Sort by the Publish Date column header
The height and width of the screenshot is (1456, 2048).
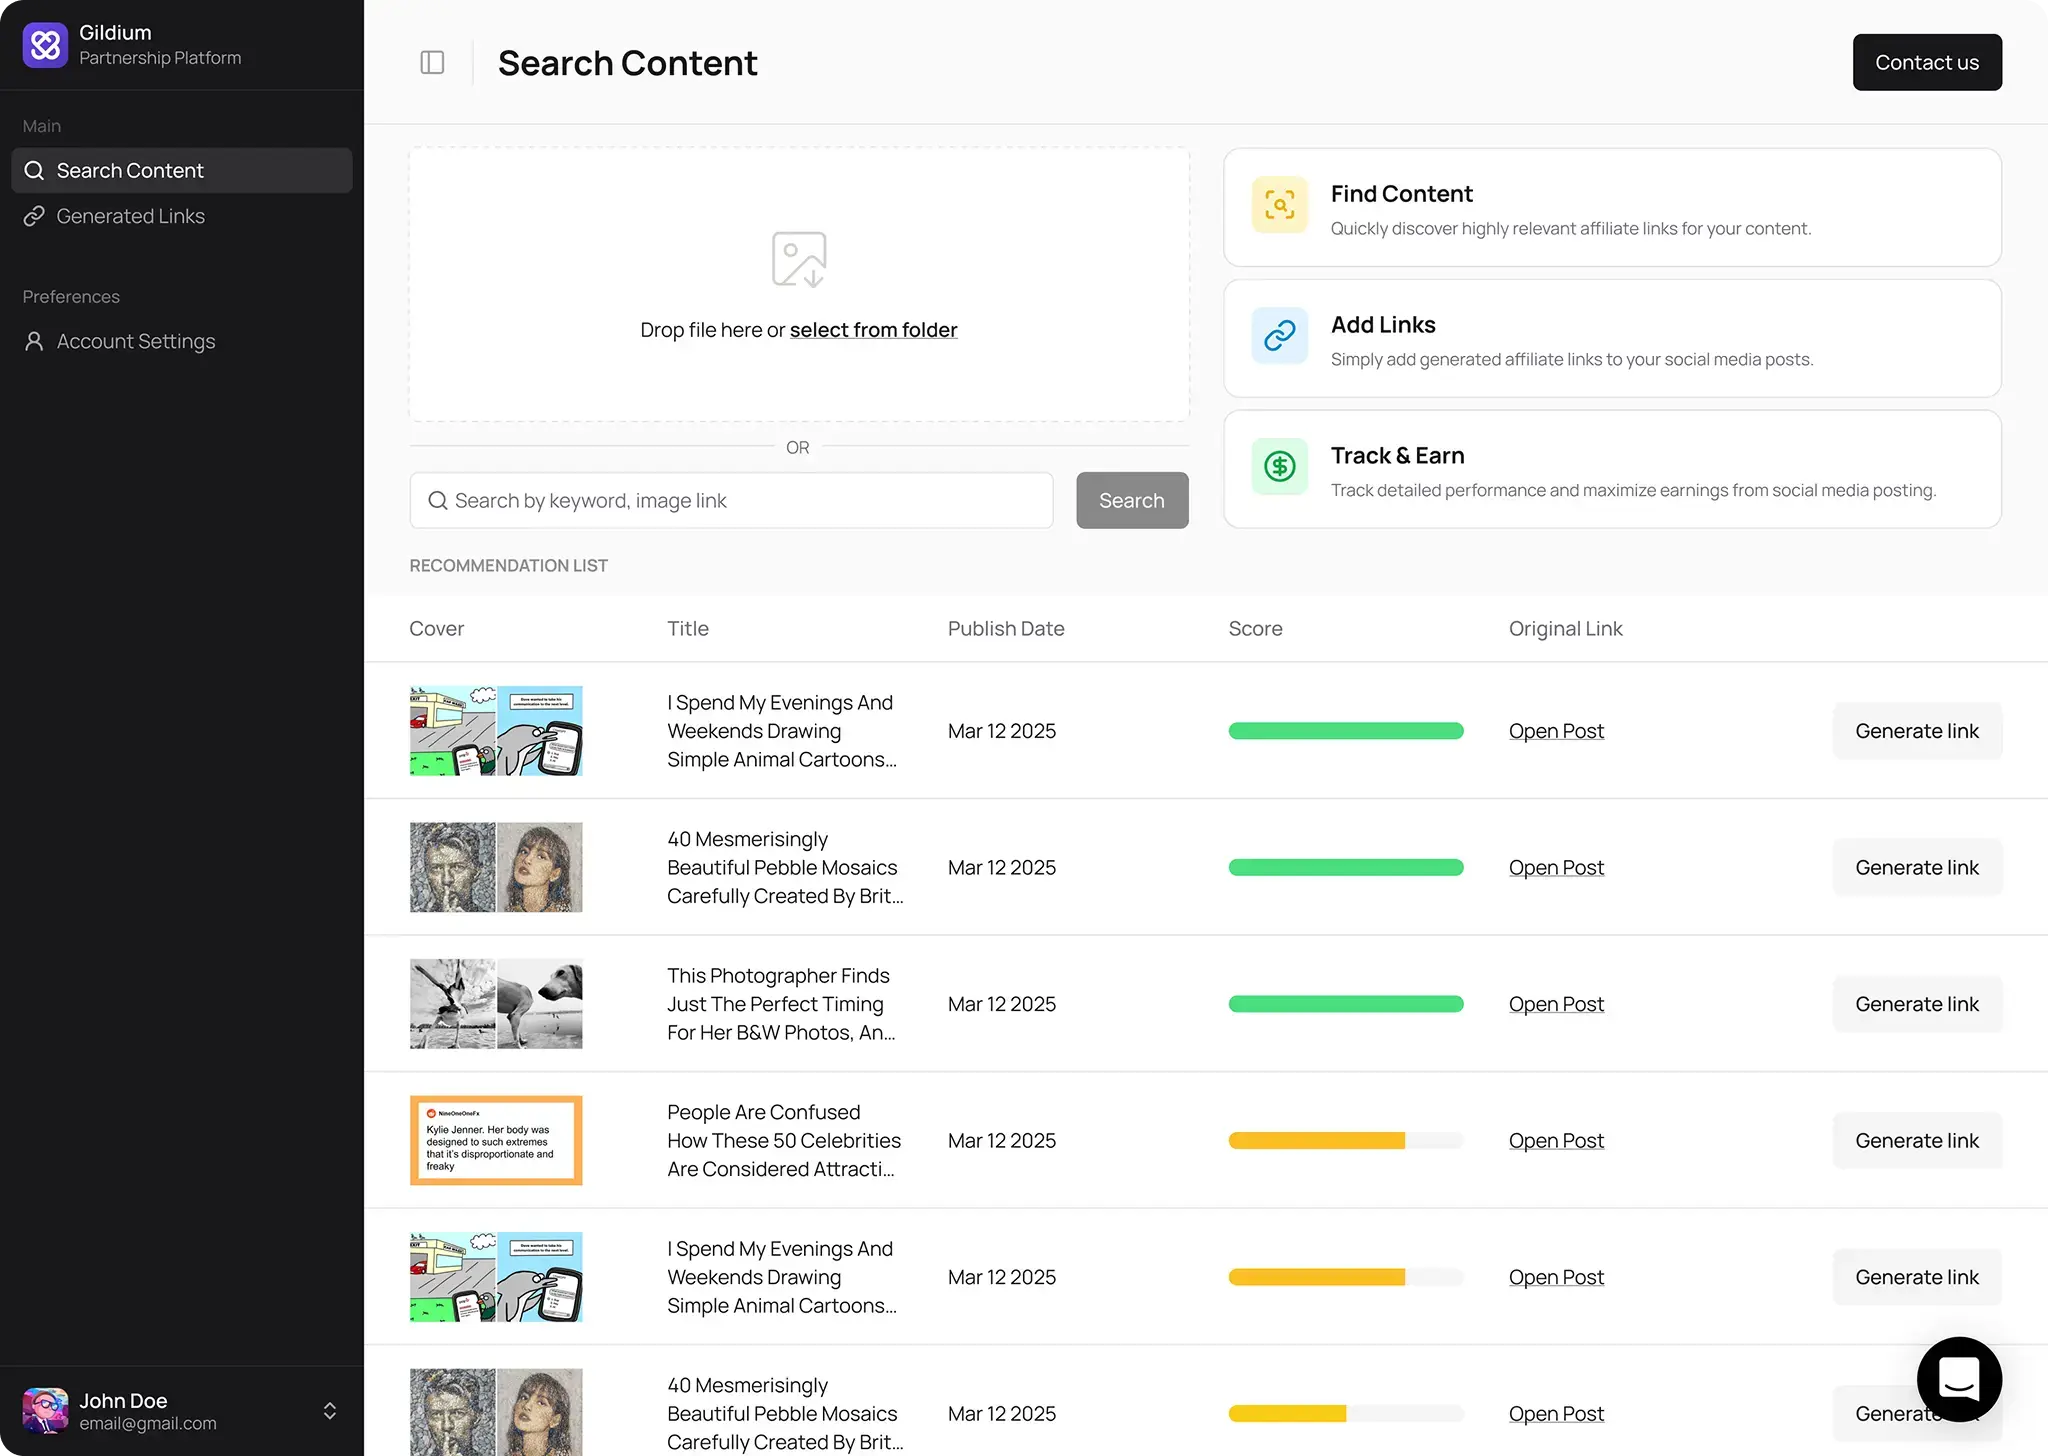click(1005, 628)
